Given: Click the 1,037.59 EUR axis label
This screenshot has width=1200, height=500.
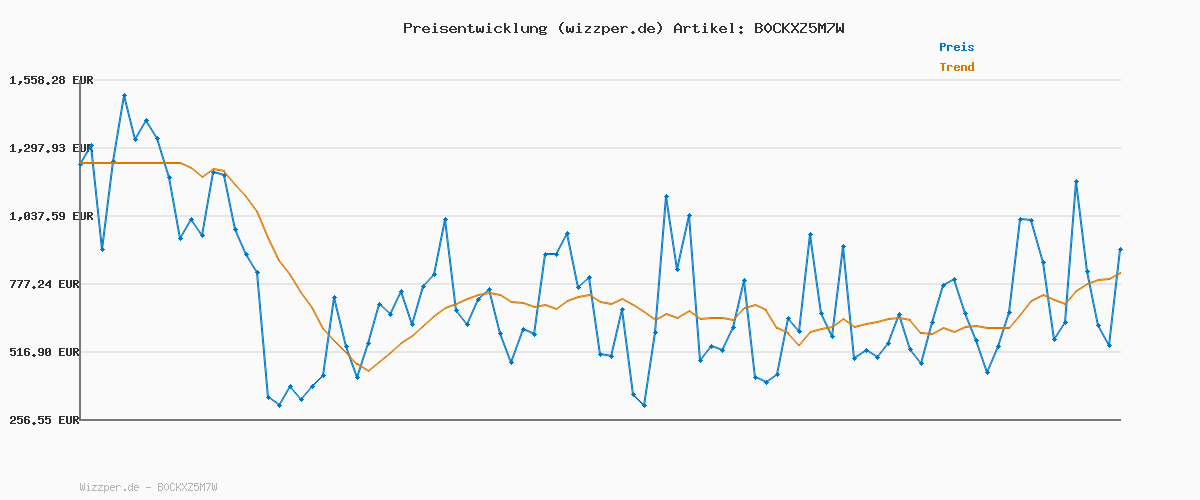Looking at the screenshot, I should point(51,216).
